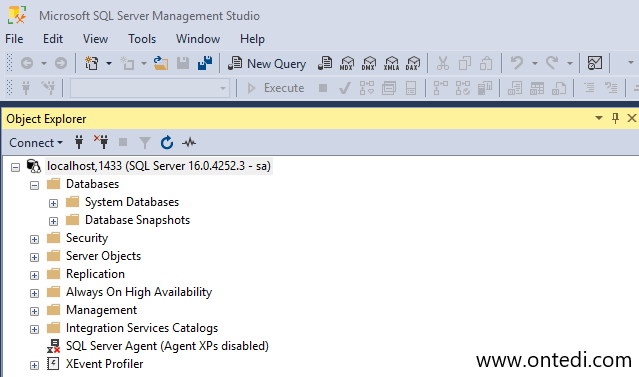
Task: Collapse the Databases folder
Action: click(35, 185)
